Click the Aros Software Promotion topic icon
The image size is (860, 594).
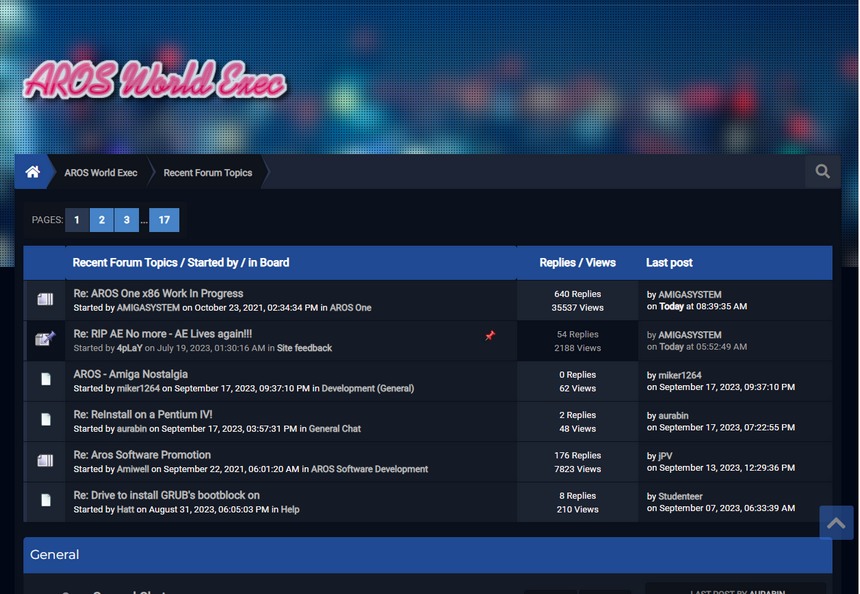coord(45,461)
